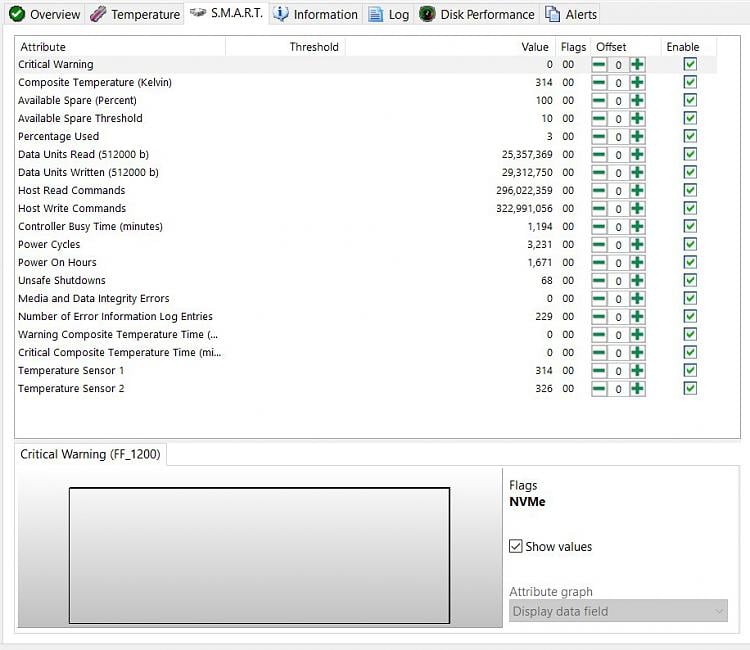Image resolution: width=750 pixels, height=650 pixels.
Task: Select Number of Error Information Log Entries row
Action: click(366, 317)
